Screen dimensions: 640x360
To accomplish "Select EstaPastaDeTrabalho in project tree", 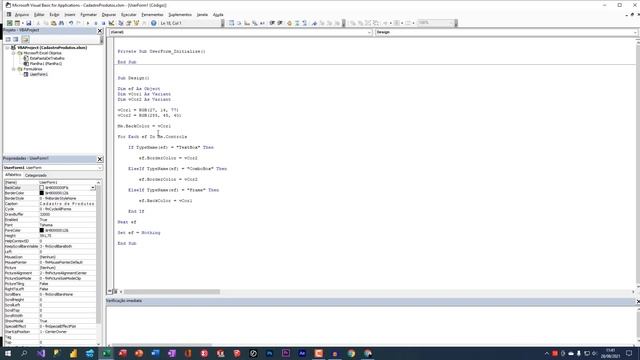I will [x=47, y=58].
